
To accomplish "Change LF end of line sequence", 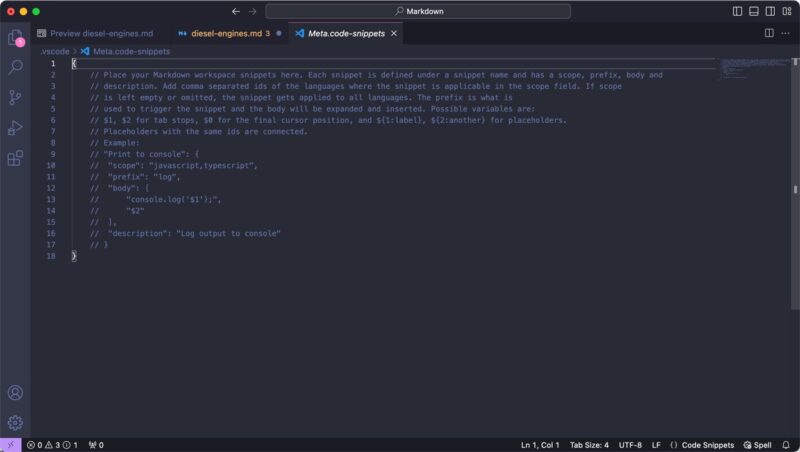I will click(656, 445).
